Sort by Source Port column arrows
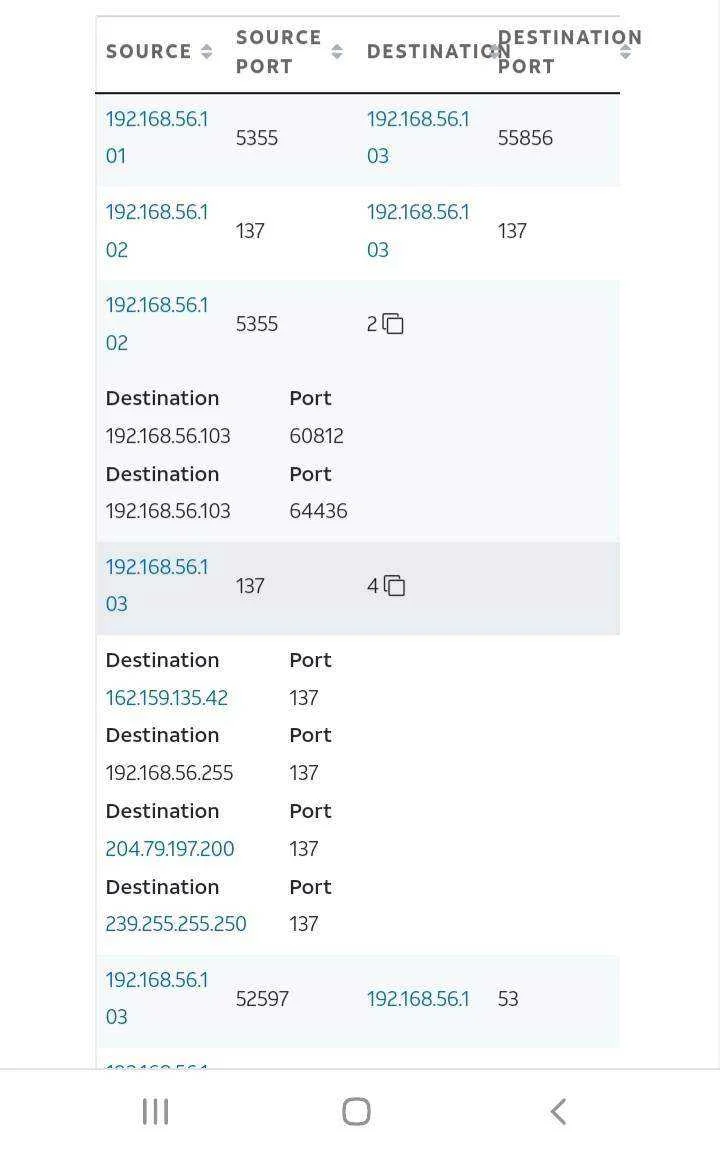The image size is (720, 1152). coord(336,51)
